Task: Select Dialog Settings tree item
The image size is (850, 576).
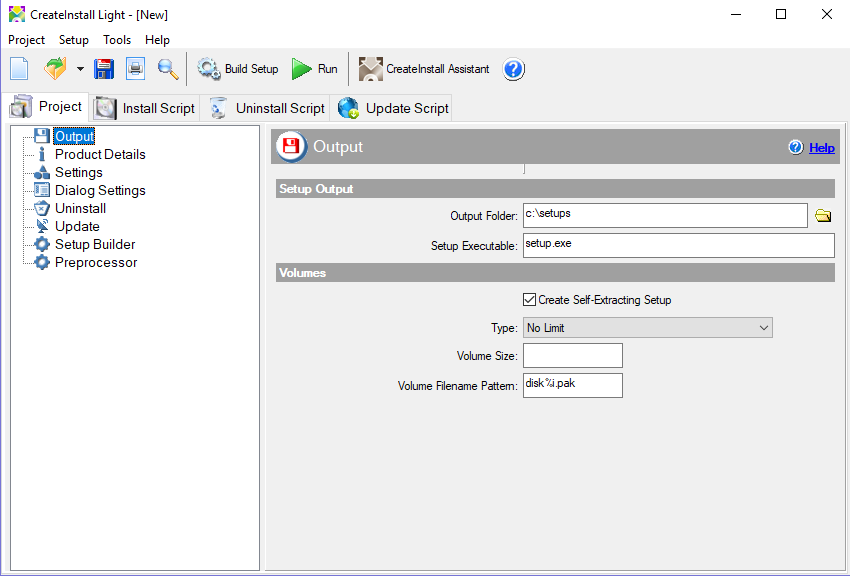Action: 100,190
